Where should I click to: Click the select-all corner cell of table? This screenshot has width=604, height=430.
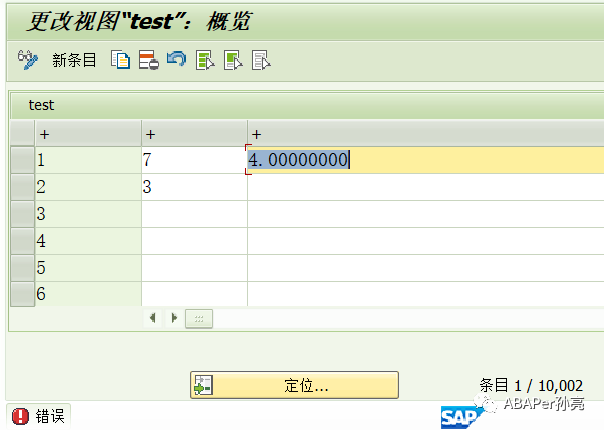[x=22, y=133]
